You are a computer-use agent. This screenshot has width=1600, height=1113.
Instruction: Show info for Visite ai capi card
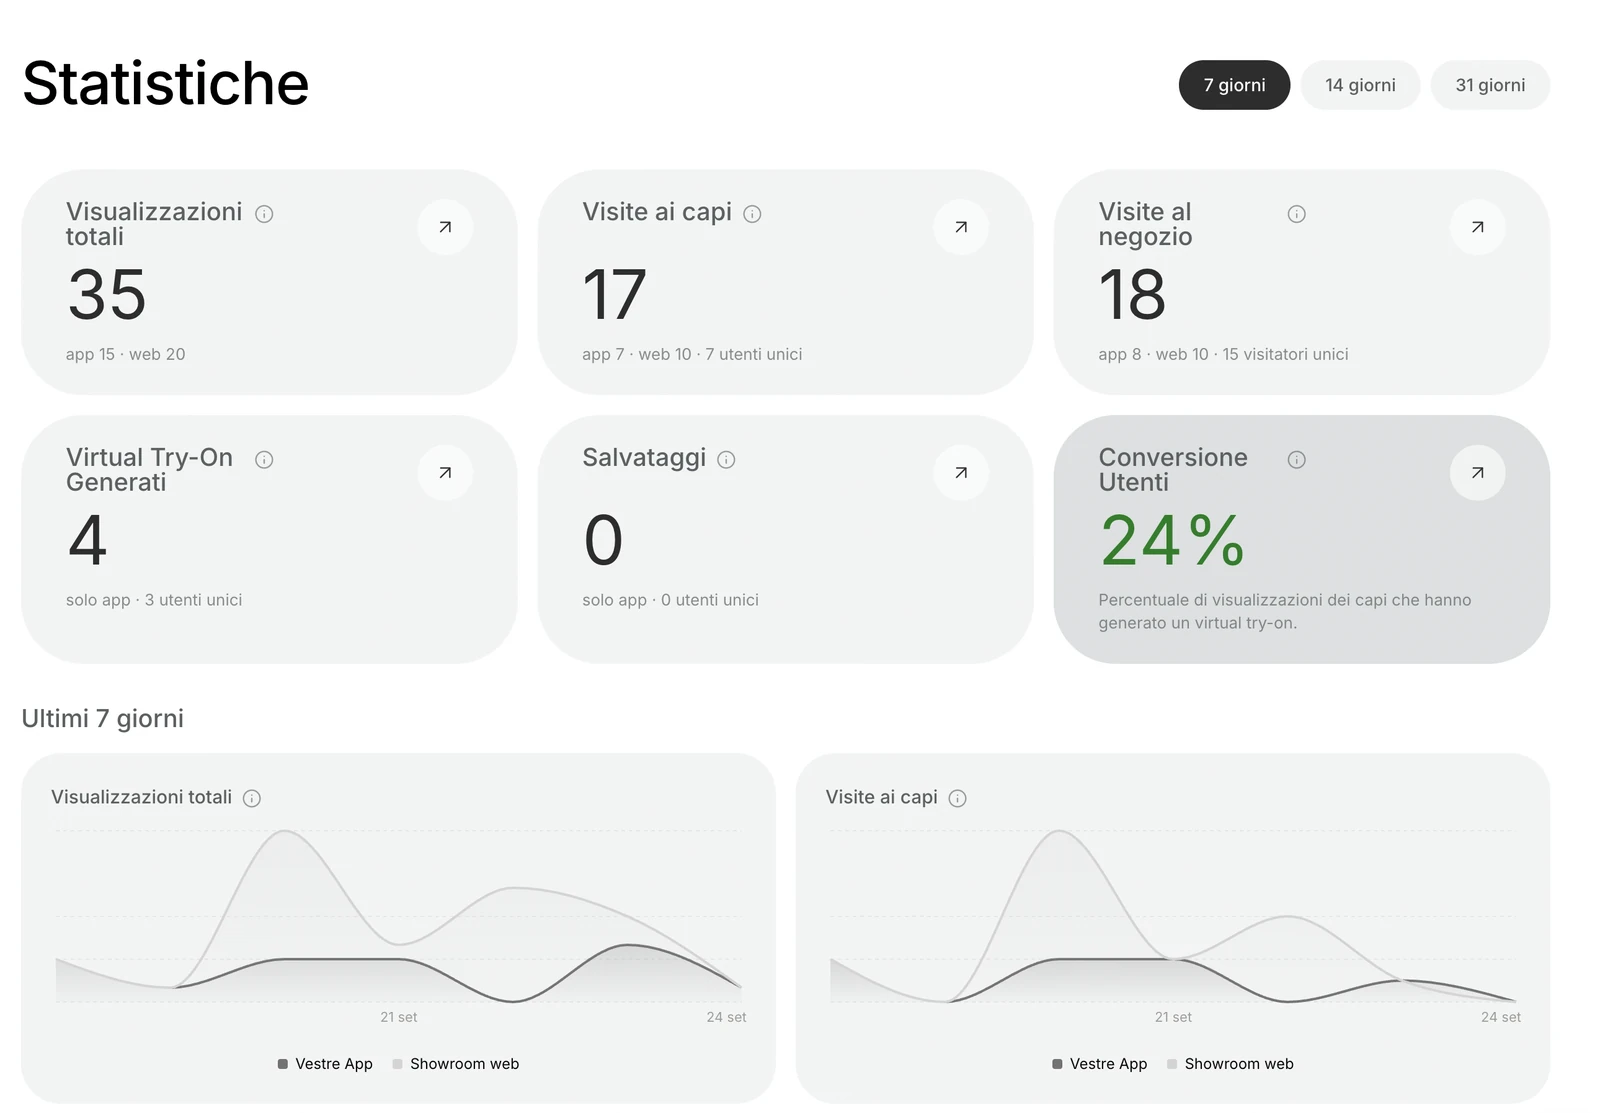pyautogui.click(x=753, y=214)
